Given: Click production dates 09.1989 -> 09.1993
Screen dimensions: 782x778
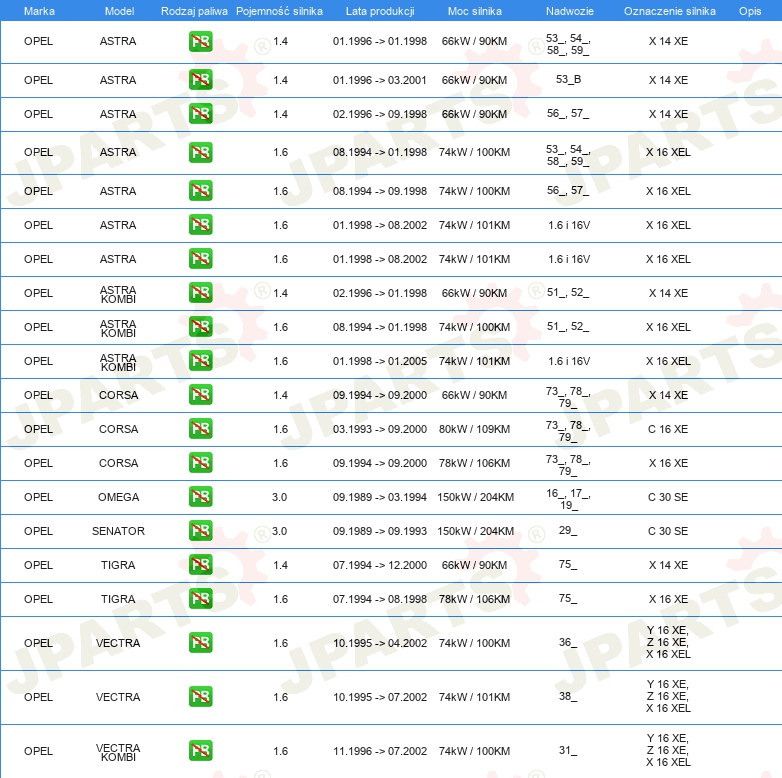Looking at the screenshot, I should coord(380,531).
